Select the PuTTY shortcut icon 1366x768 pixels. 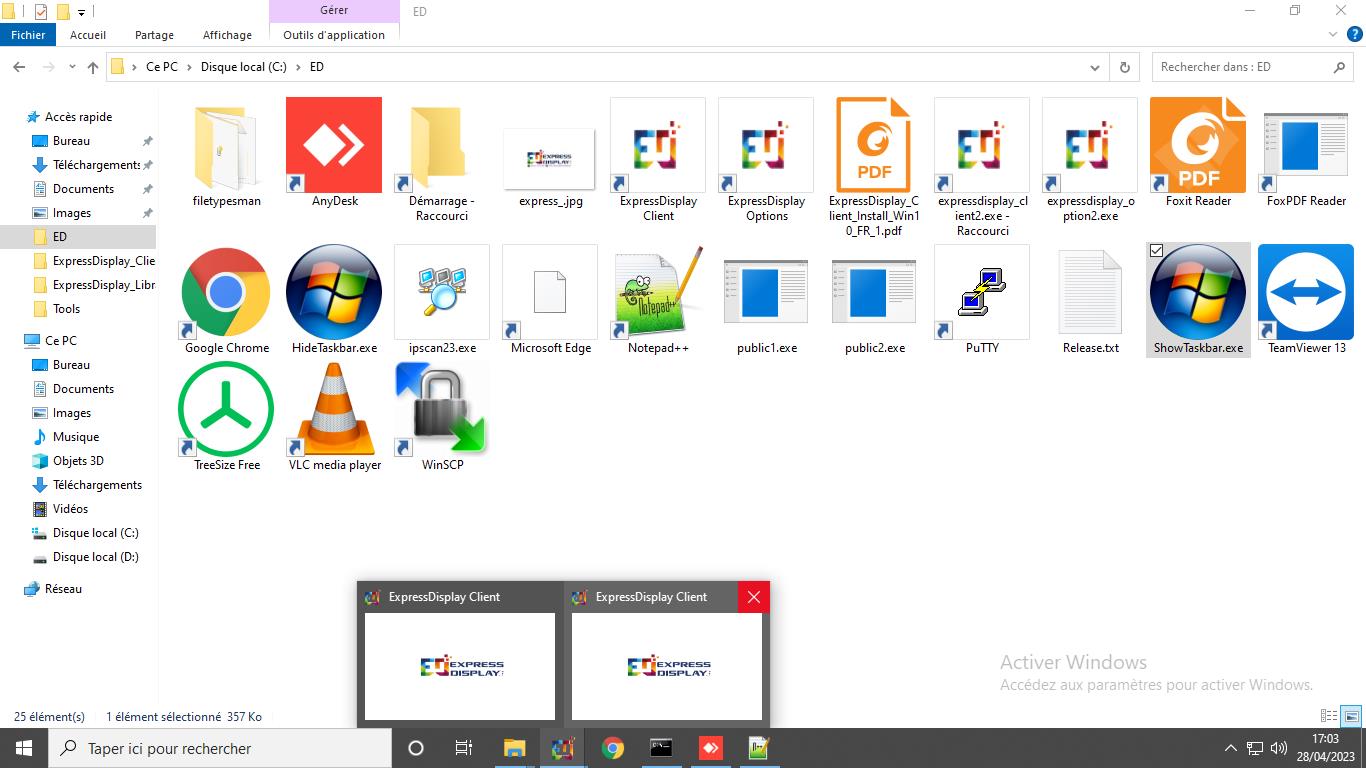(x=982, y=293)
